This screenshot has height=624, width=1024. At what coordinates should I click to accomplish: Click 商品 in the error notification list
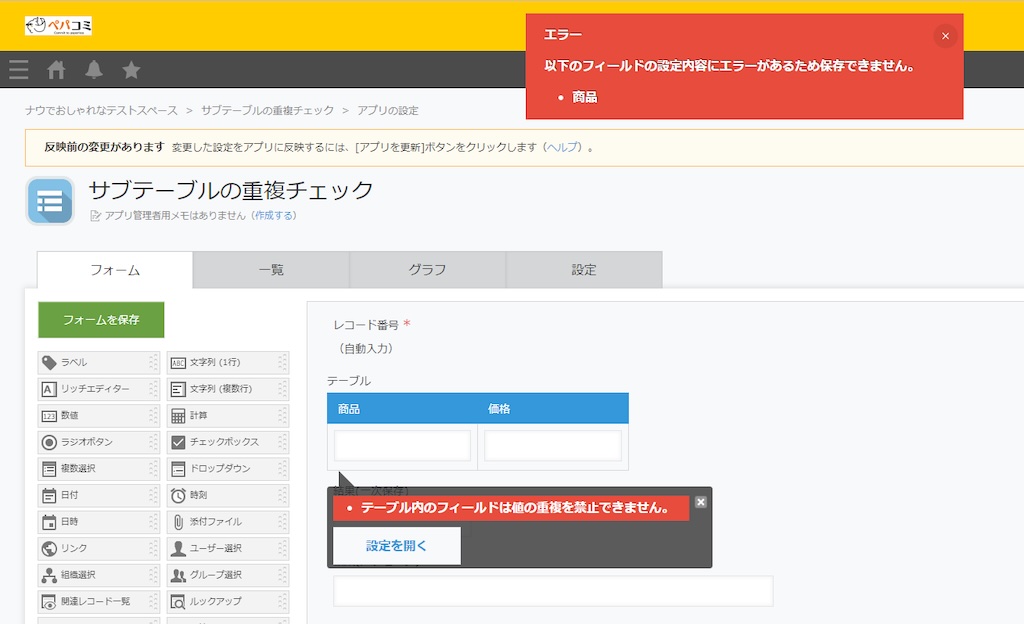584,97
